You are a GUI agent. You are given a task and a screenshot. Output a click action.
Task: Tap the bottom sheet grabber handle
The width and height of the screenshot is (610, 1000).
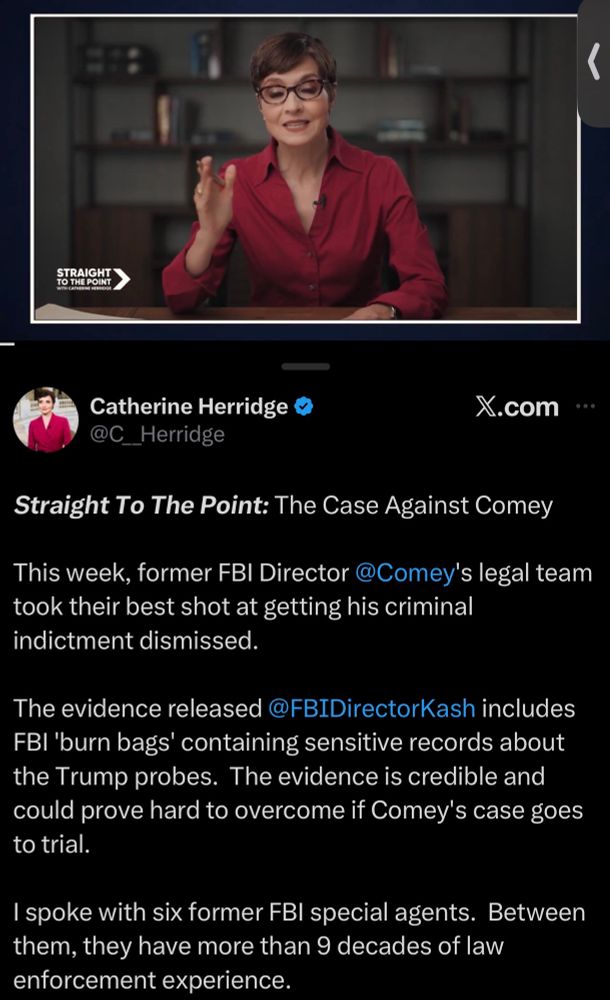tap(306, 367)
